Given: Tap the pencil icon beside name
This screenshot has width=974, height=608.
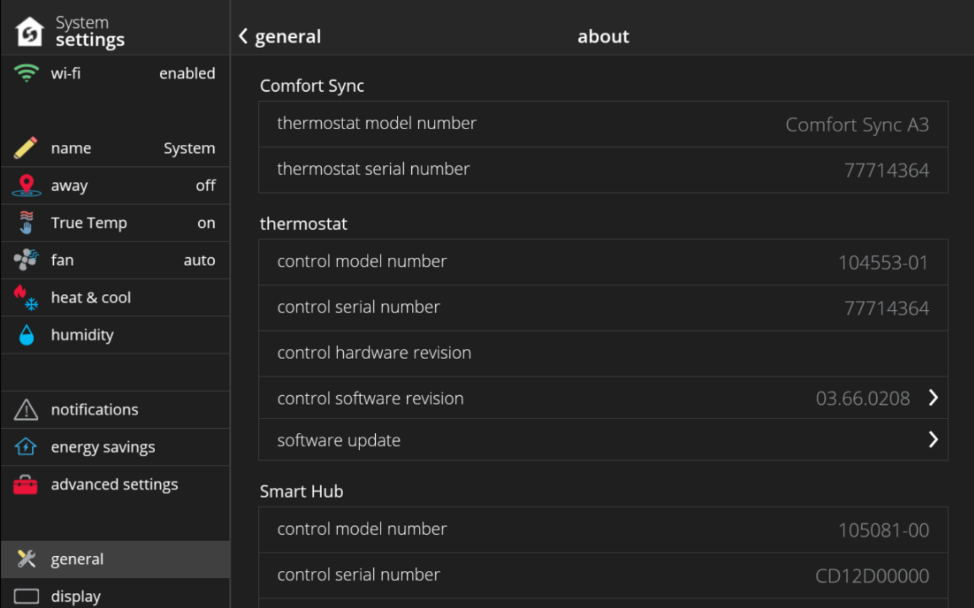Looking at the screenshot, I should click(x=25, y=148).
